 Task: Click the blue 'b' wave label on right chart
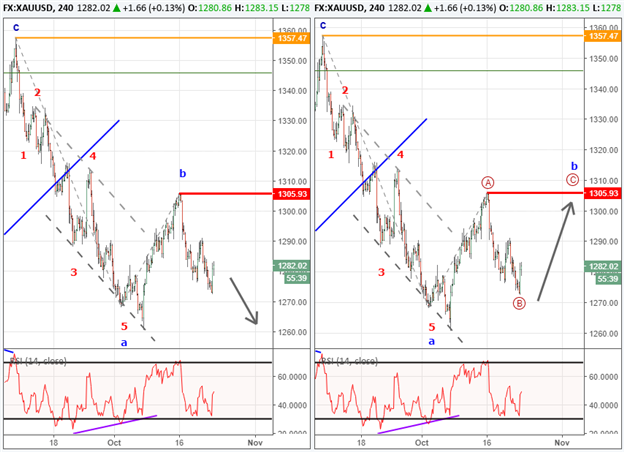point(574,166)
